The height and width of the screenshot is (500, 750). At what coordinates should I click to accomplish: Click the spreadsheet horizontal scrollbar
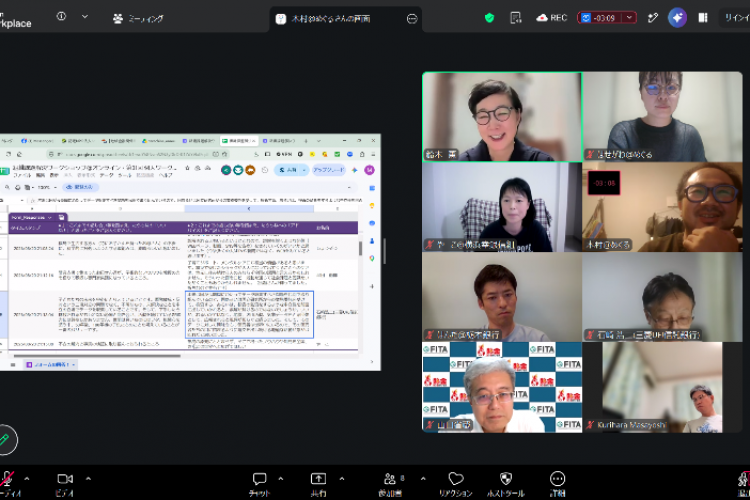click(97, 356)
